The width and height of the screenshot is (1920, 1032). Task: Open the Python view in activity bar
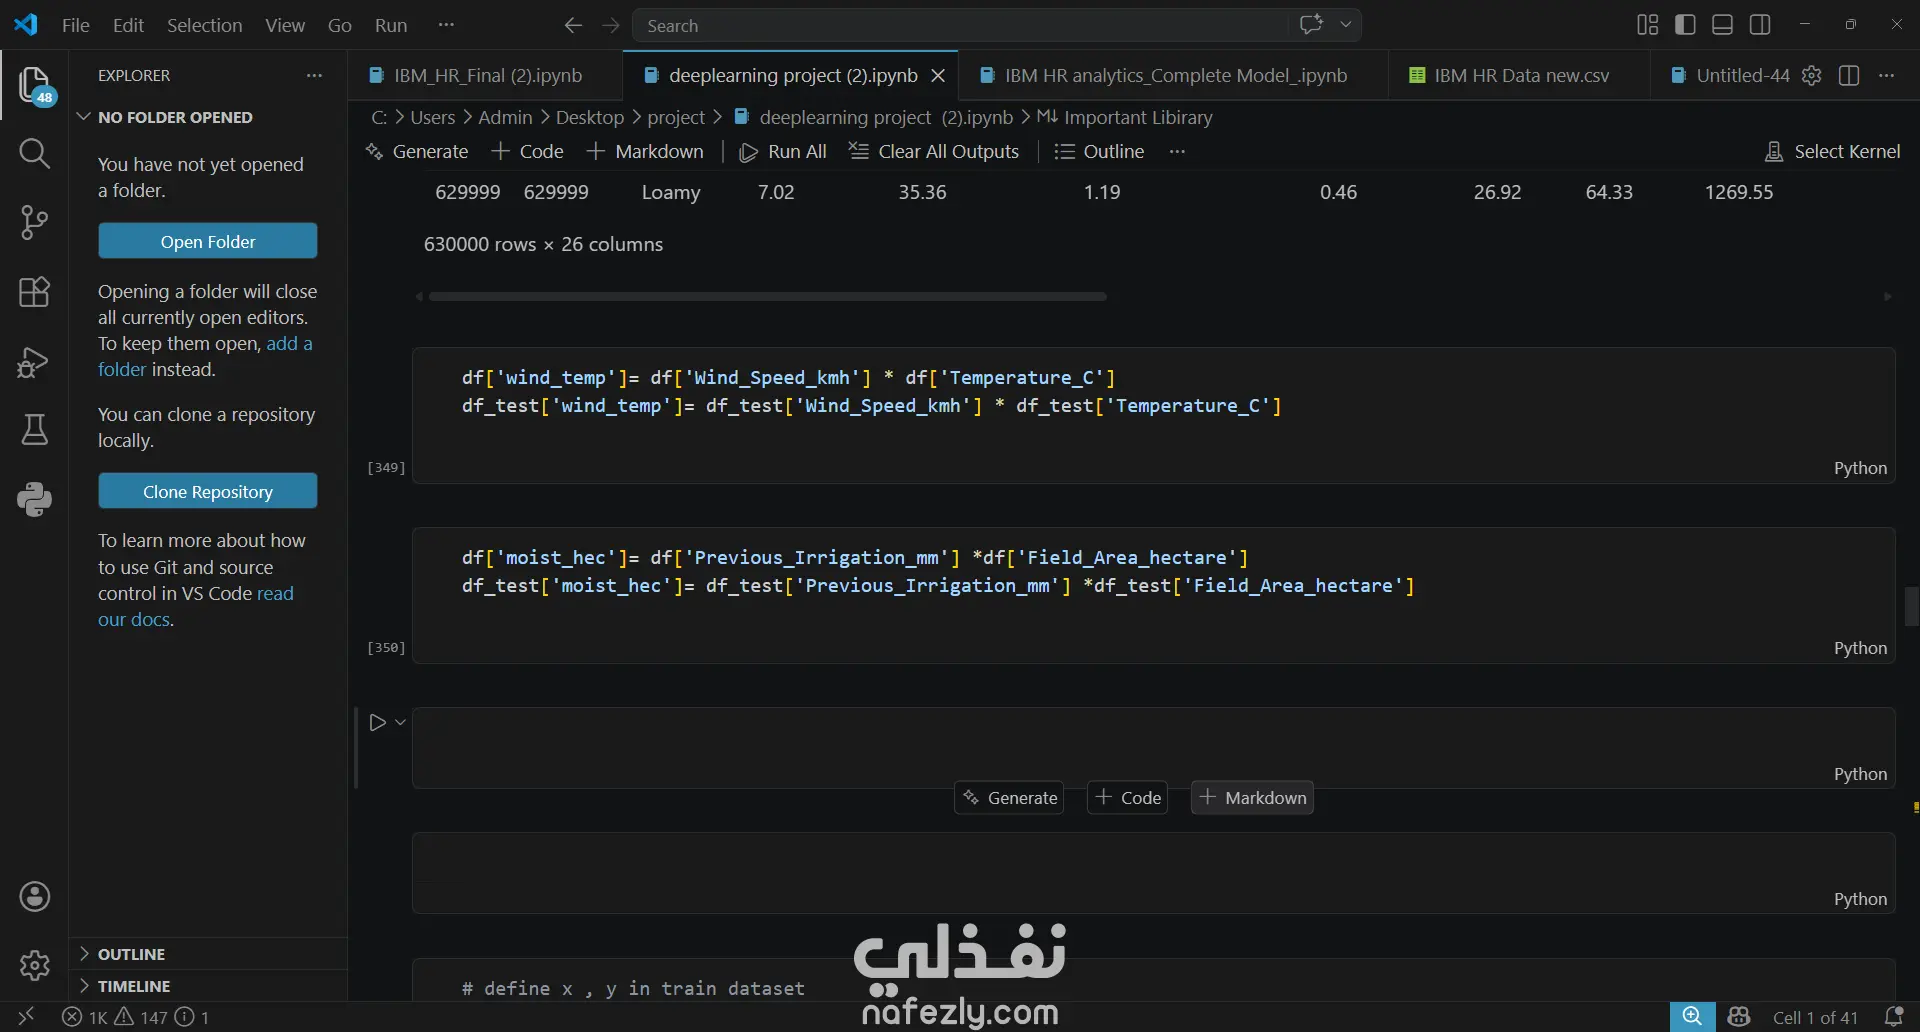(35, 499)
